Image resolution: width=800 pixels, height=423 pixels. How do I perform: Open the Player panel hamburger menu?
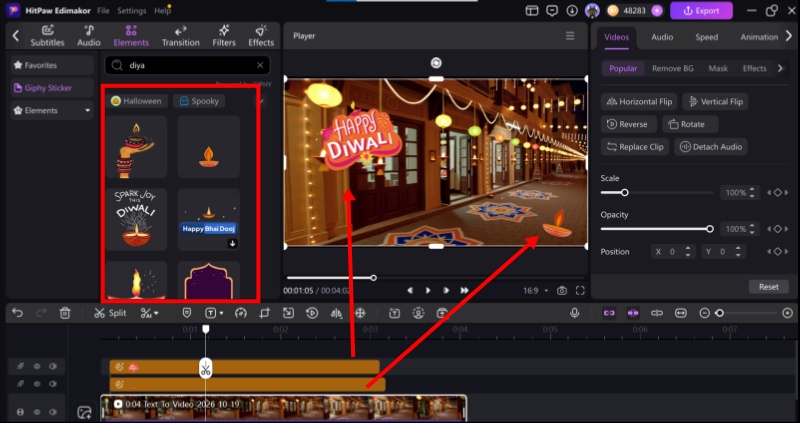click(x=570, y=36)
